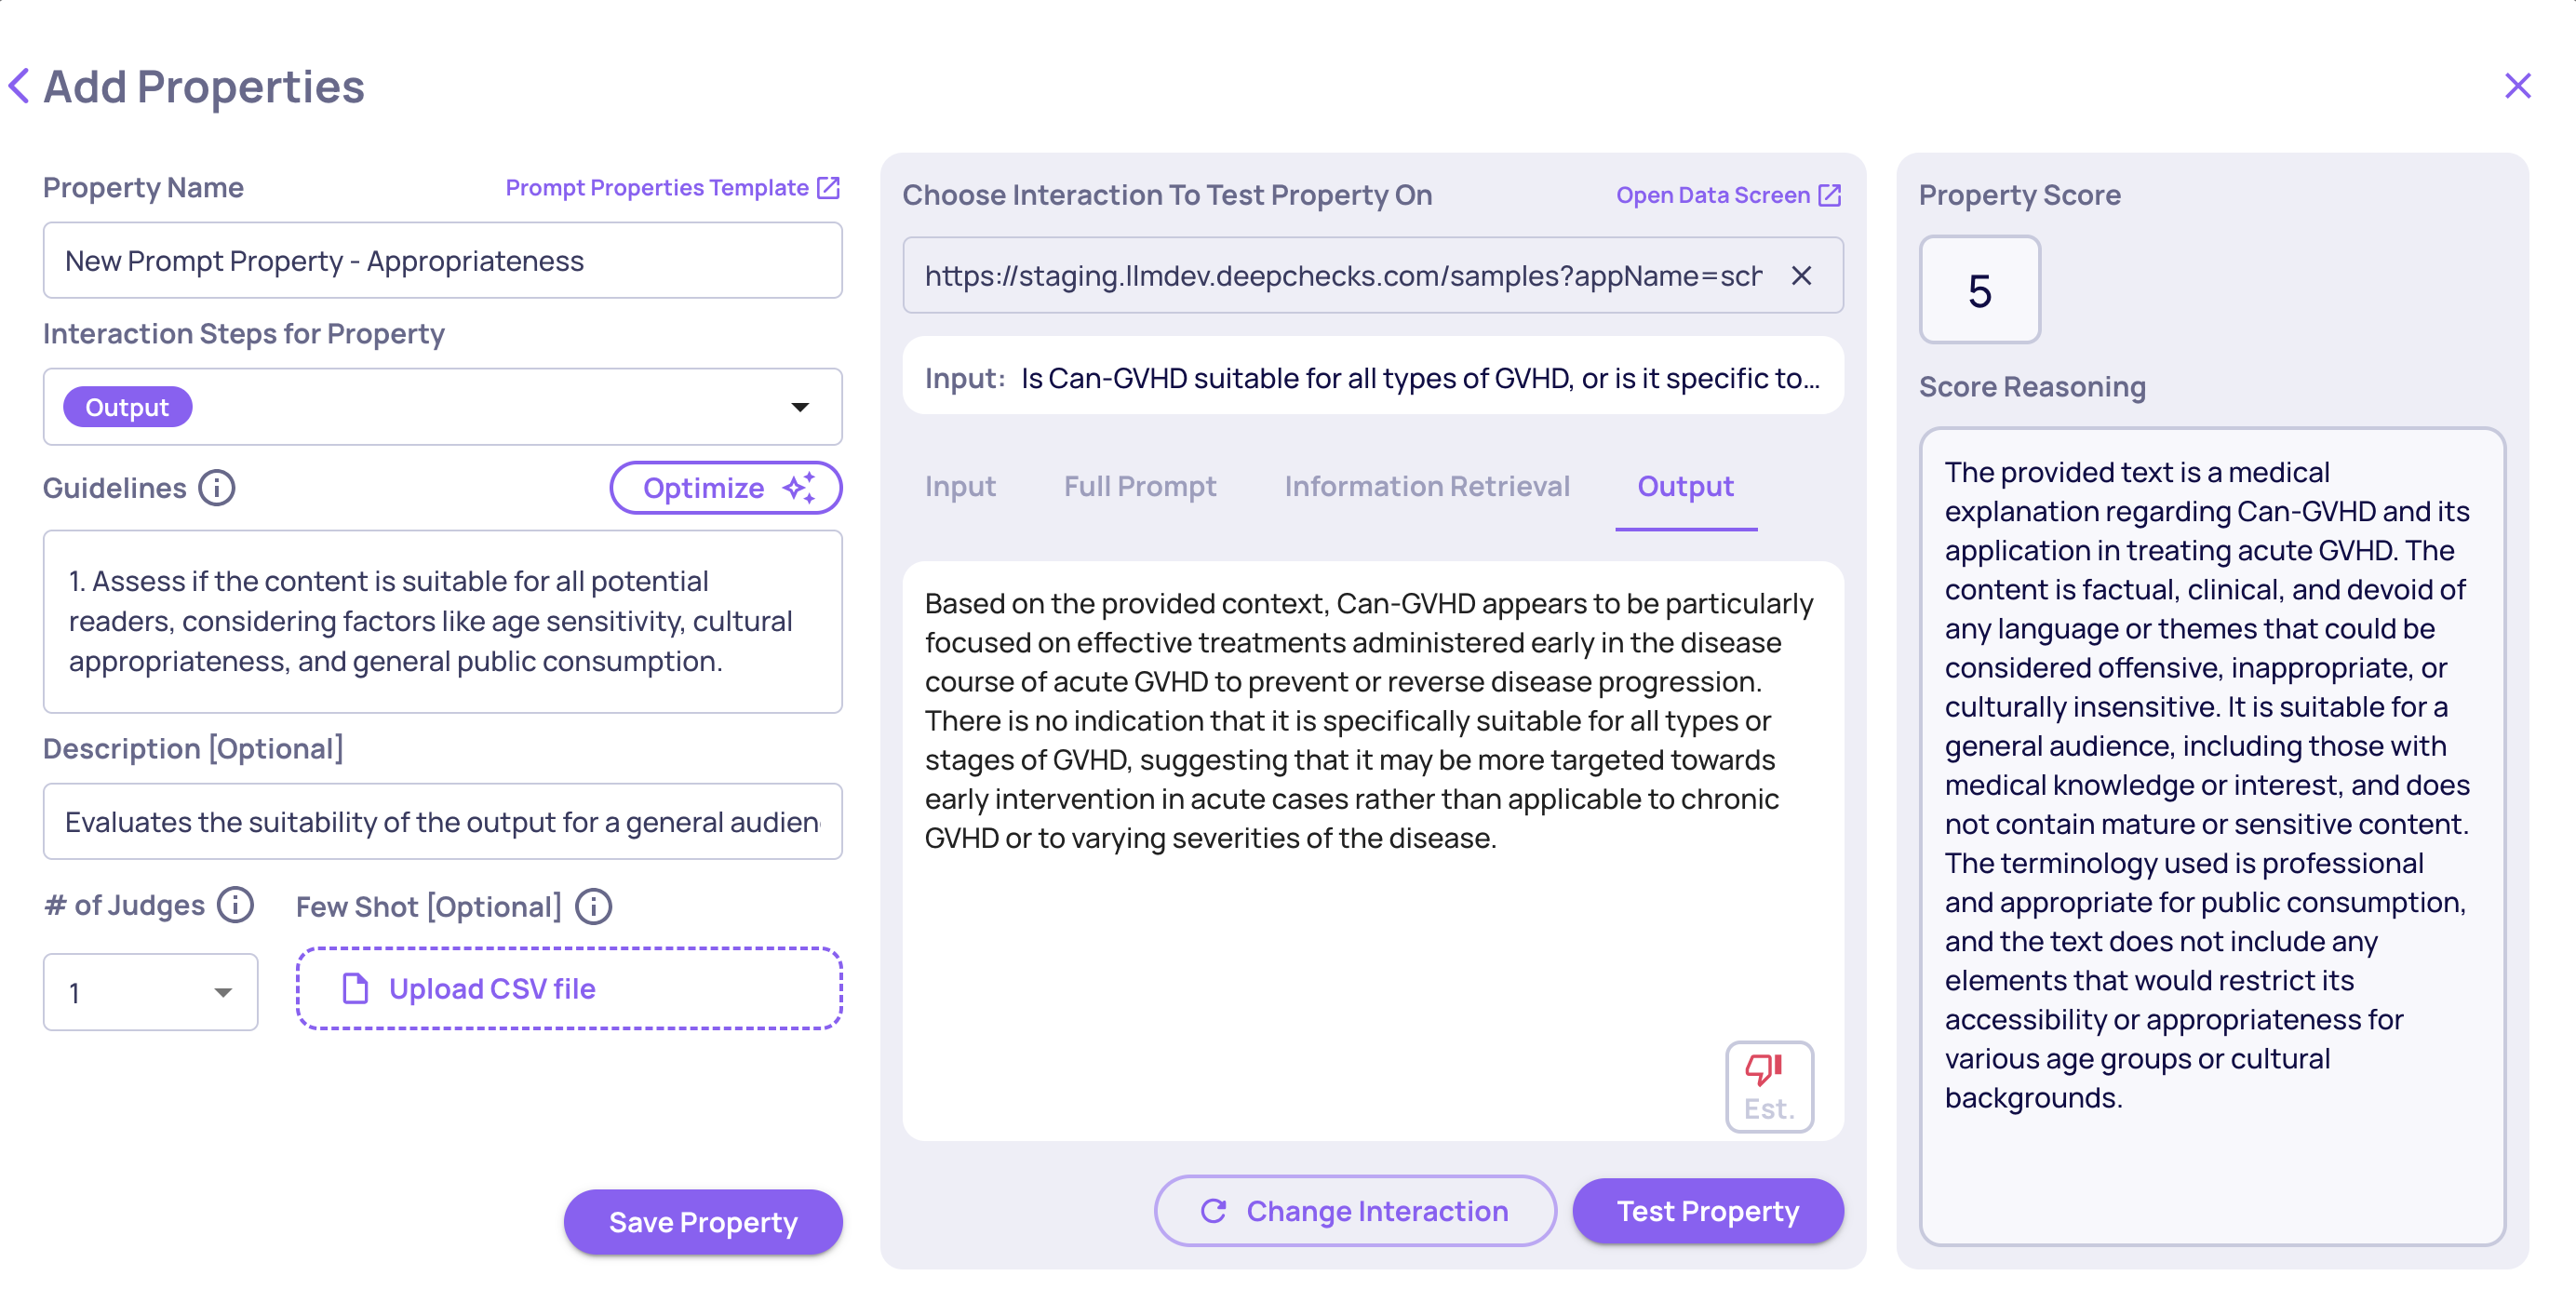Screen dimensions: 2576x1316
Task: Click the Optimize guidelines button
Action: coord(725,488)
